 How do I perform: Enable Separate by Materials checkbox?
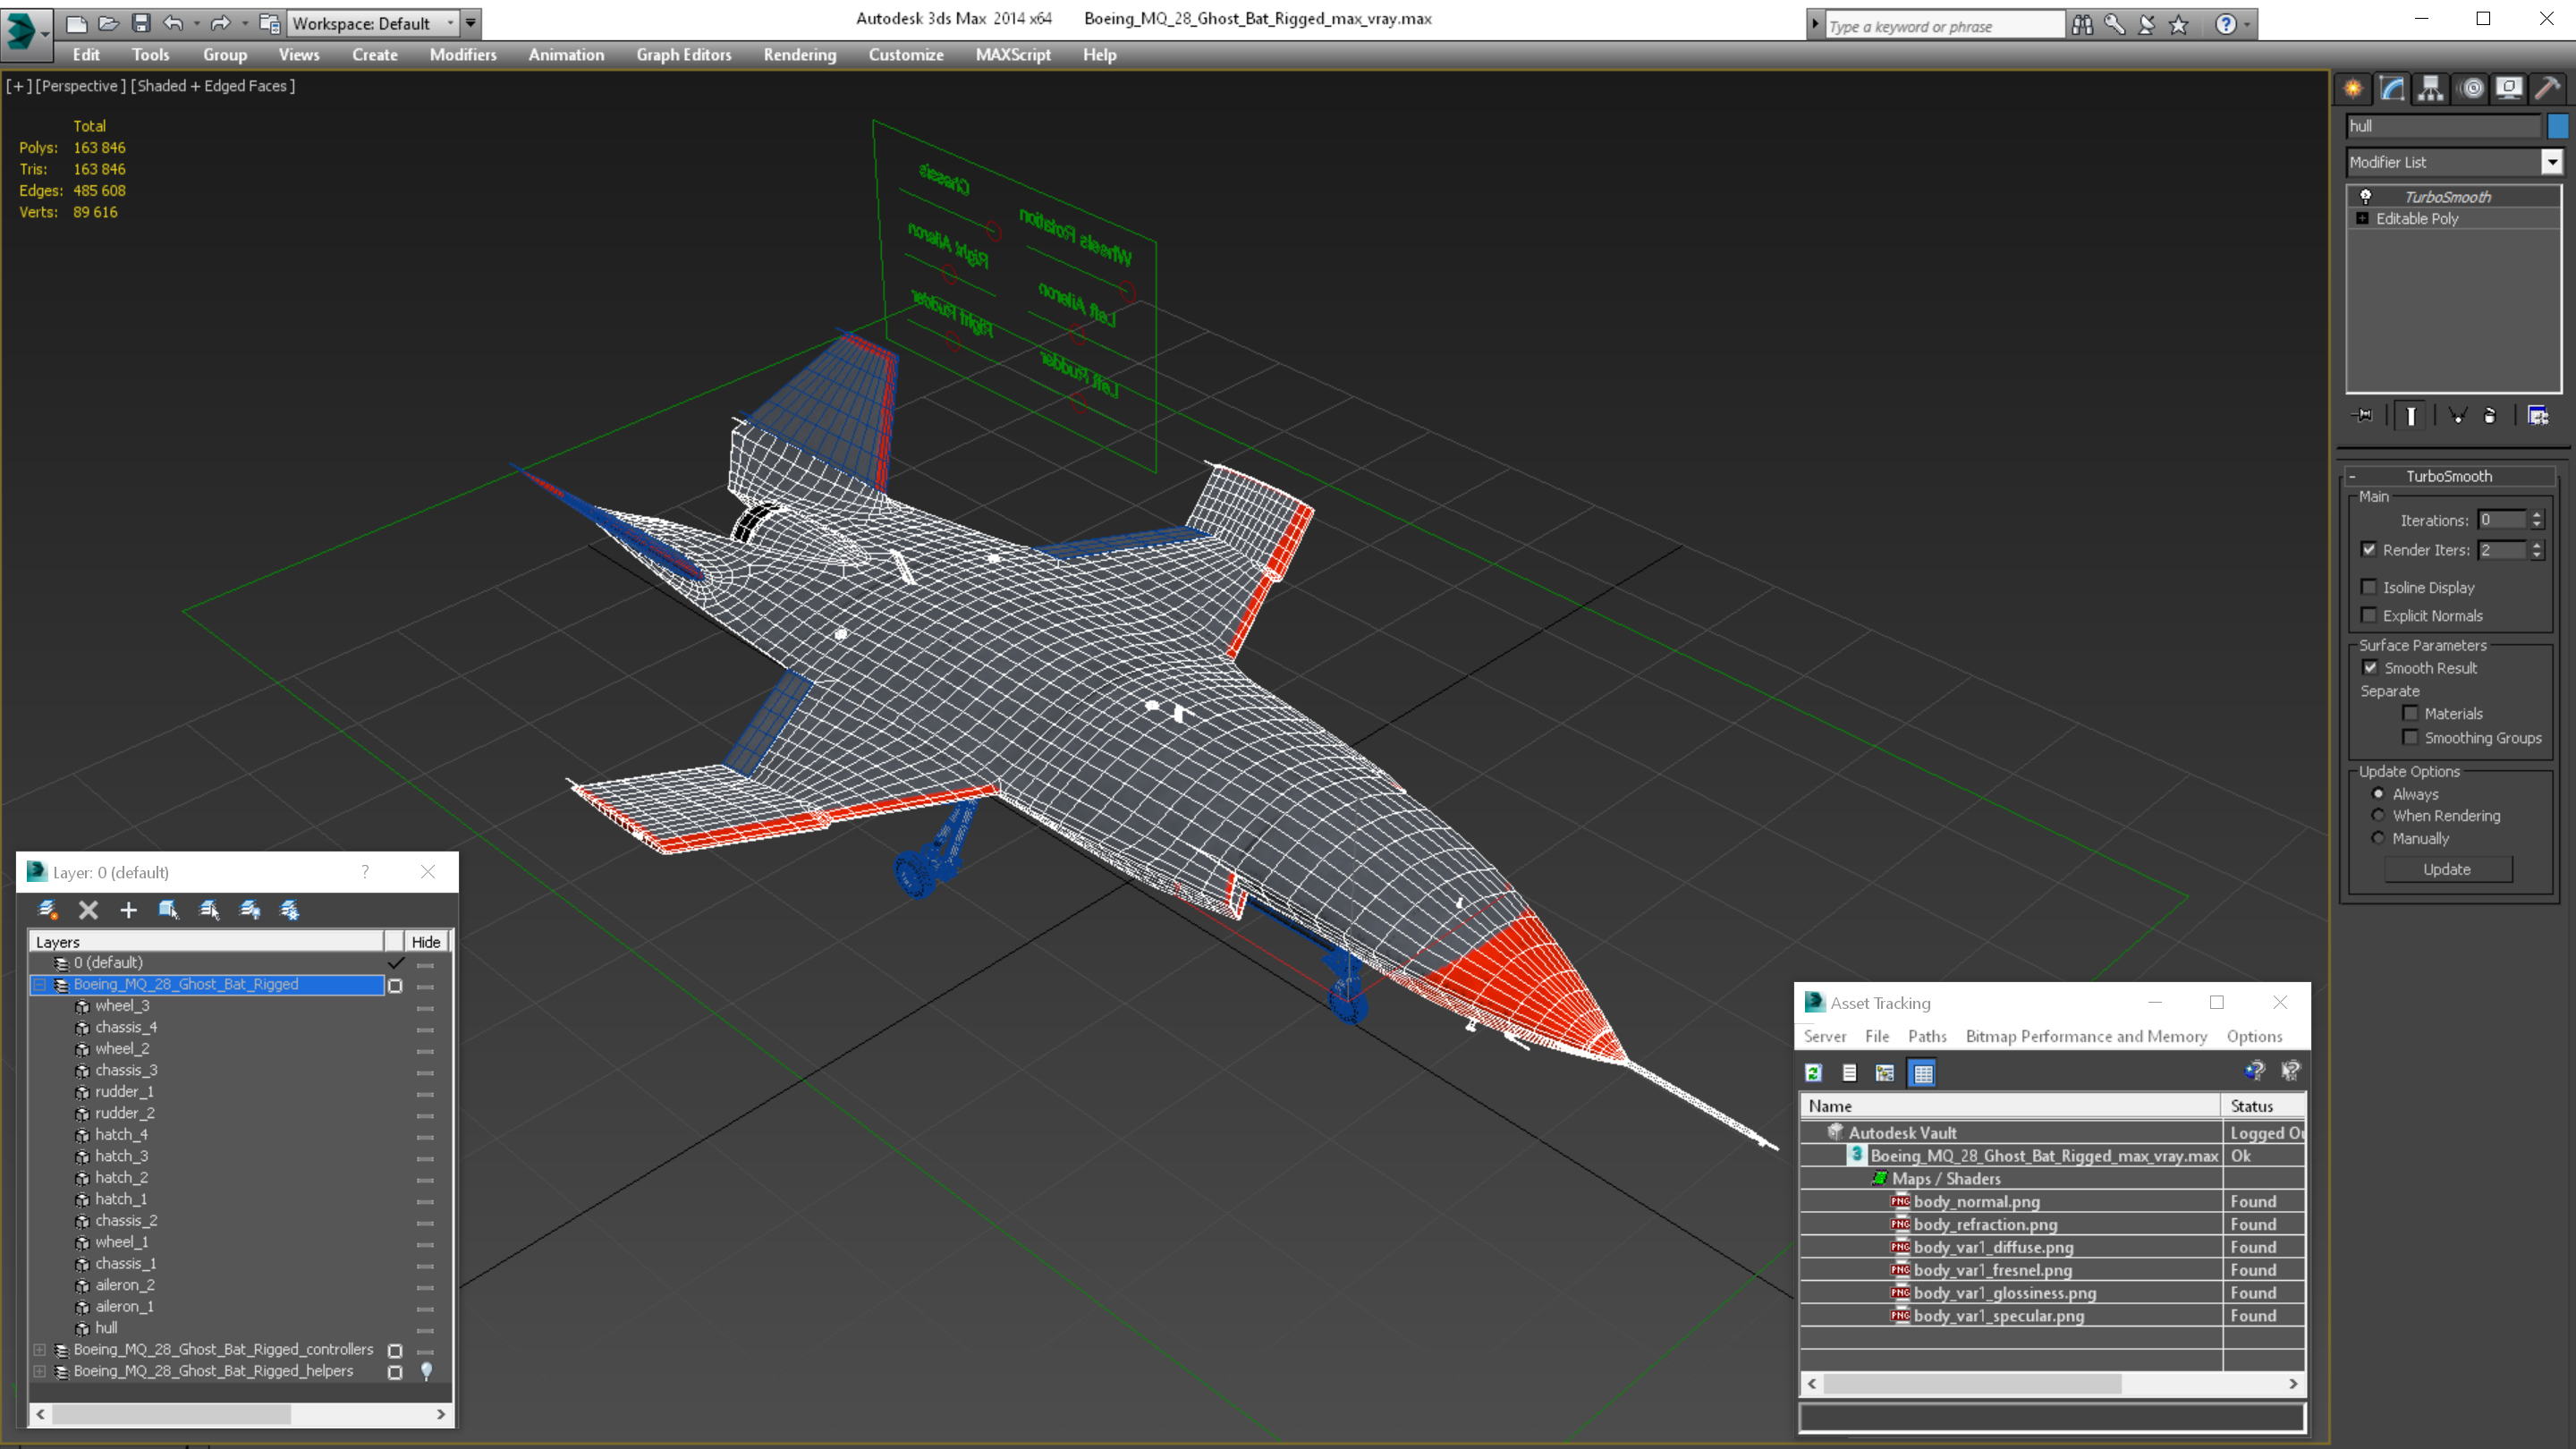2410,713
